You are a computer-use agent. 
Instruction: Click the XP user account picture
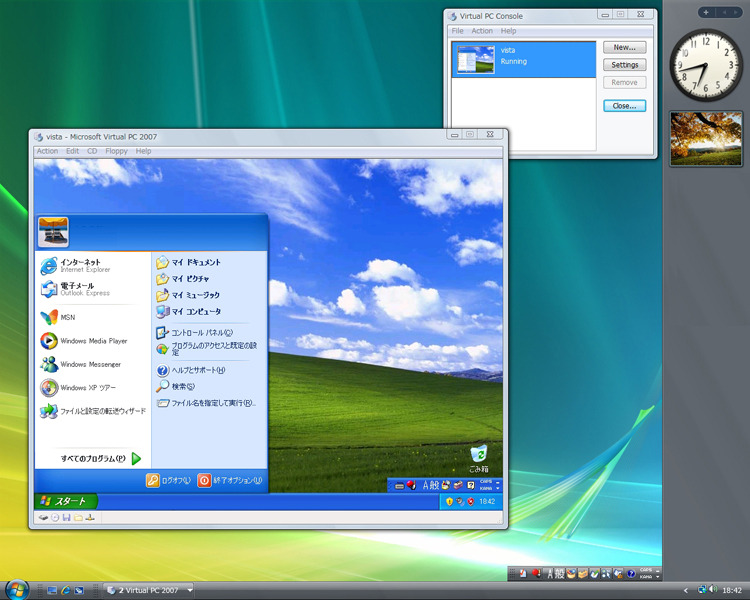[x=54, y=232]
